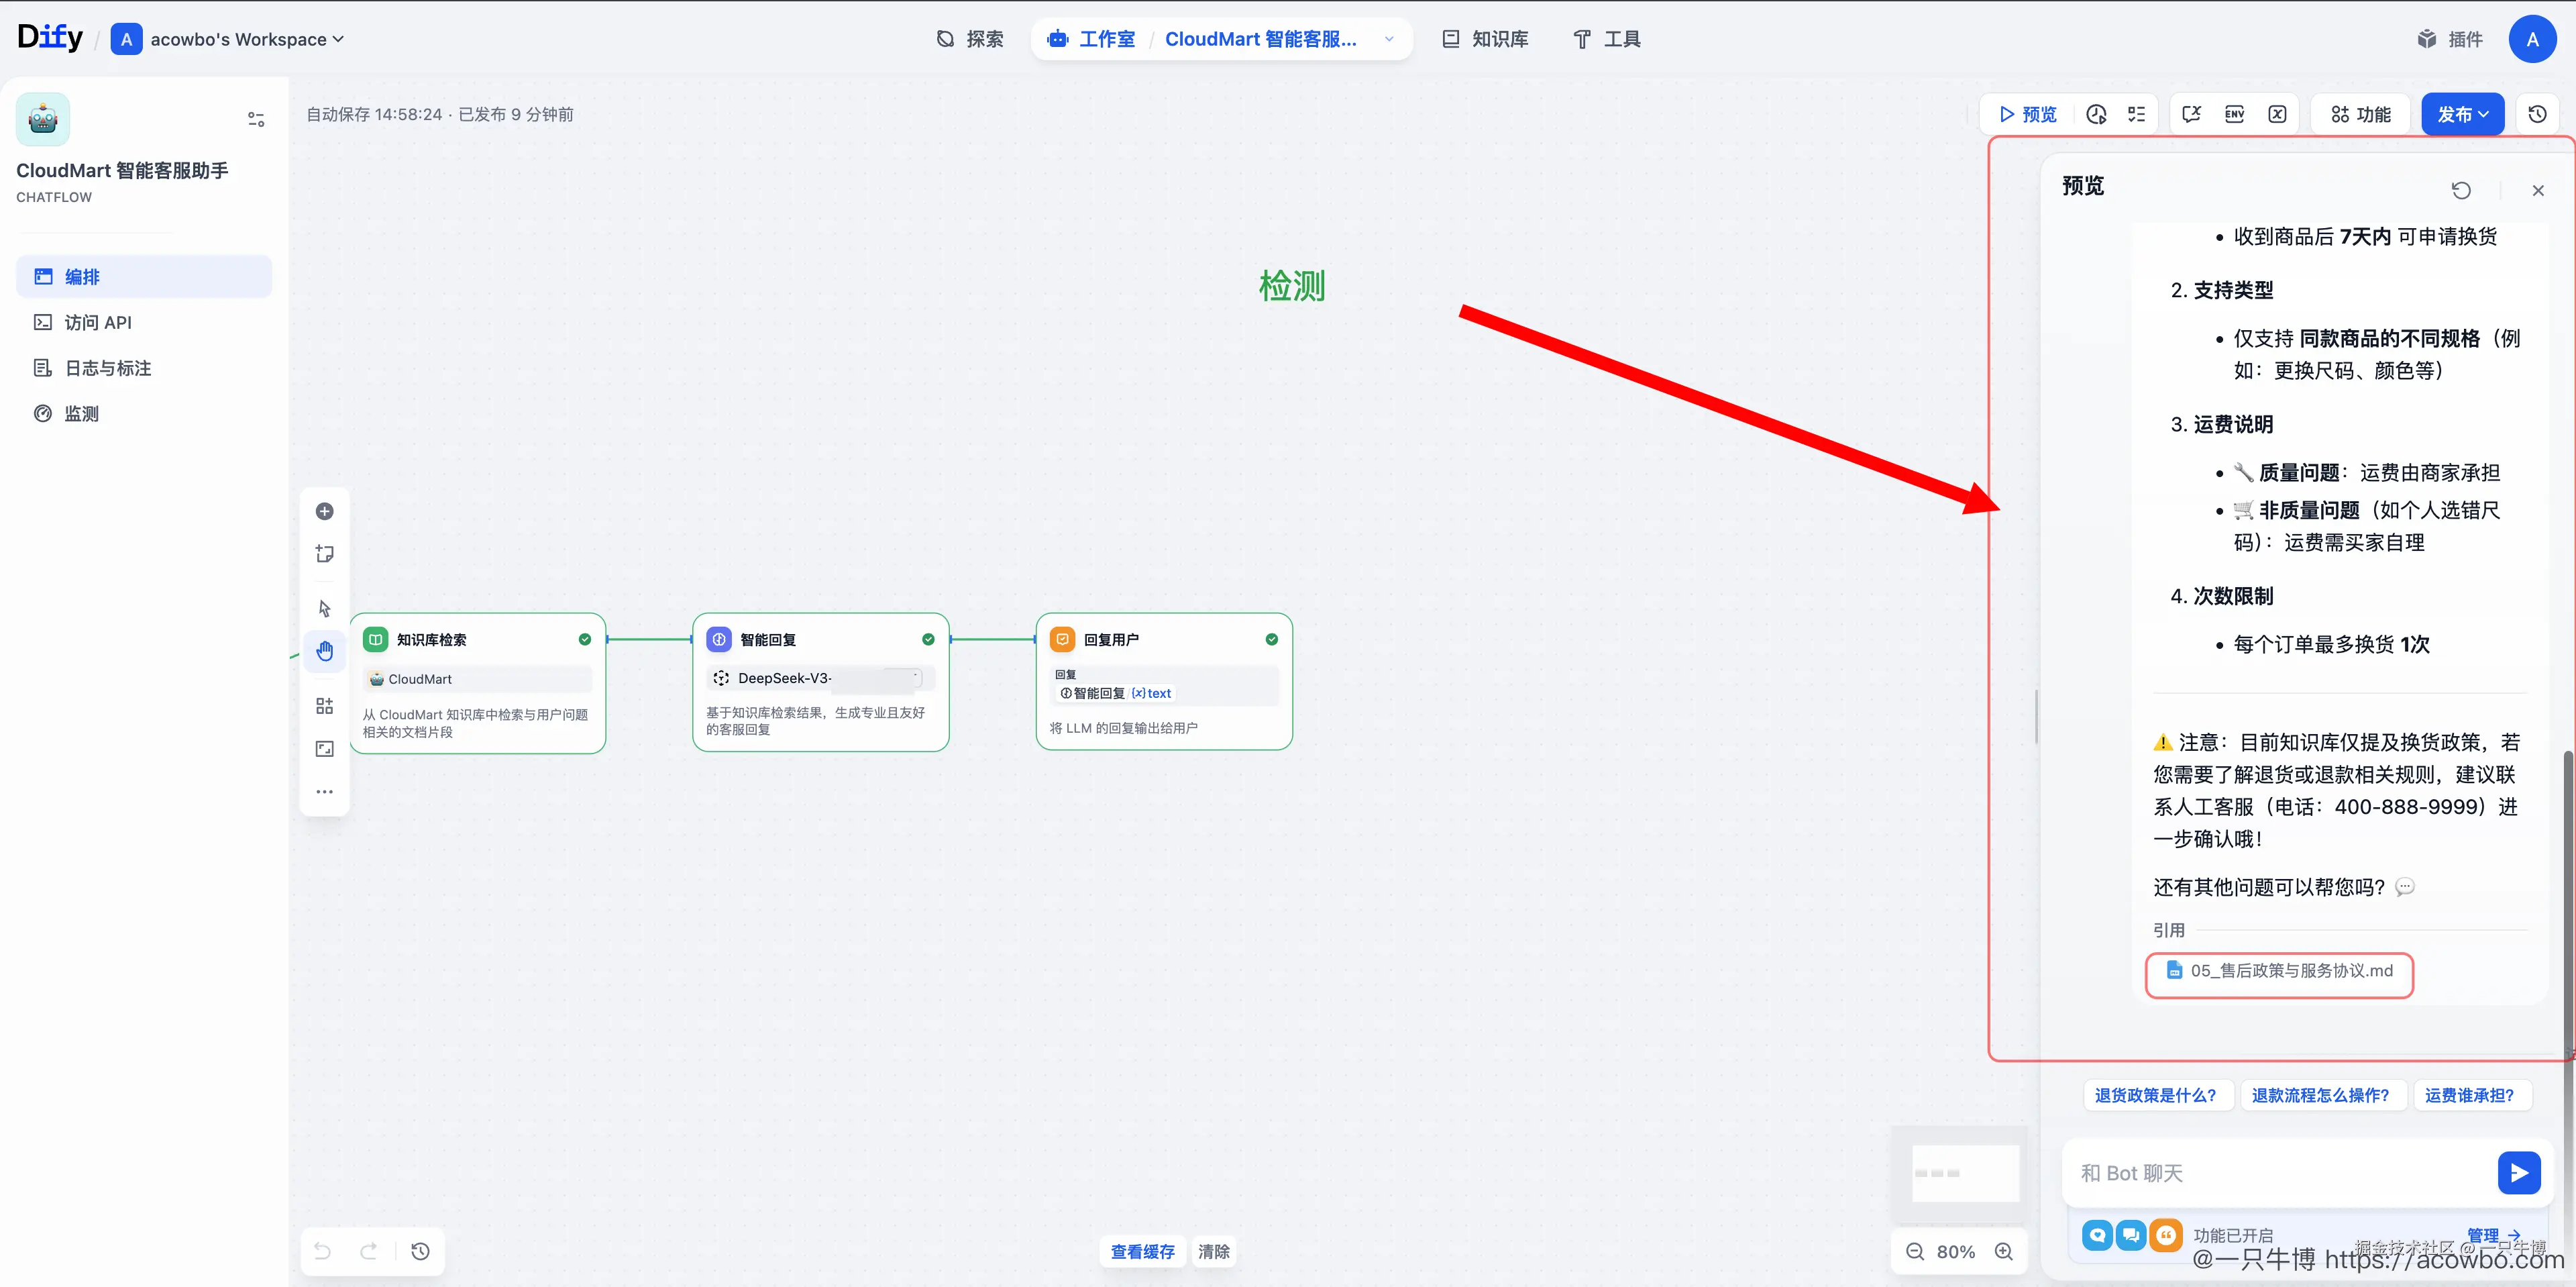Zoom in on the canvas
2576x1287 pixels.
click(x=2004, y=1251)
